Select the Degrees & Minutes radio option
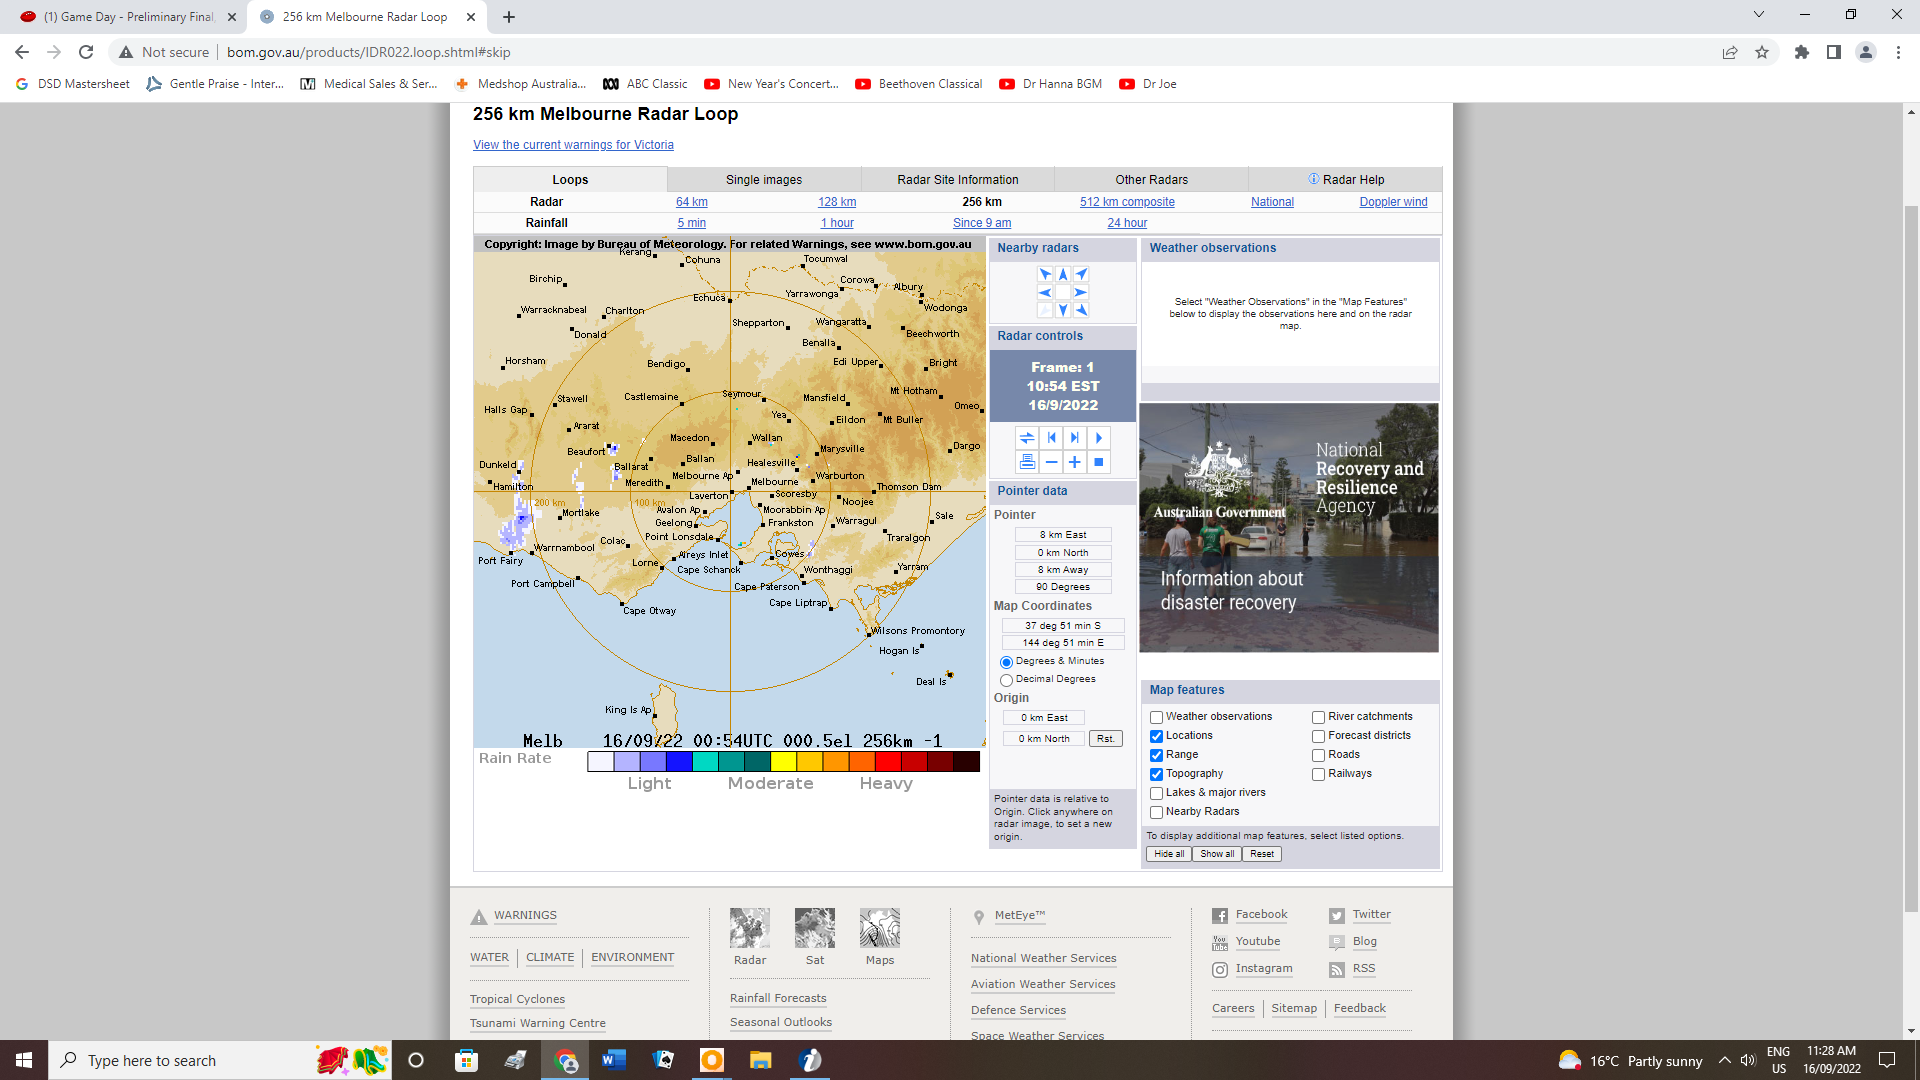The width and height of the screenshot is (1920, 1080). pos(1006,662)
